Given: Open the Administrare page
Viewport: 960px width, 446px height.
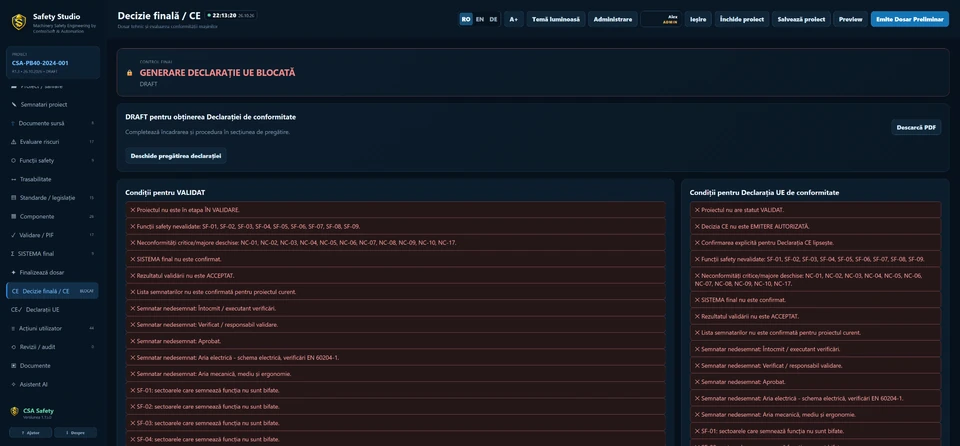Looking at the screenshot, I should 613,19.
